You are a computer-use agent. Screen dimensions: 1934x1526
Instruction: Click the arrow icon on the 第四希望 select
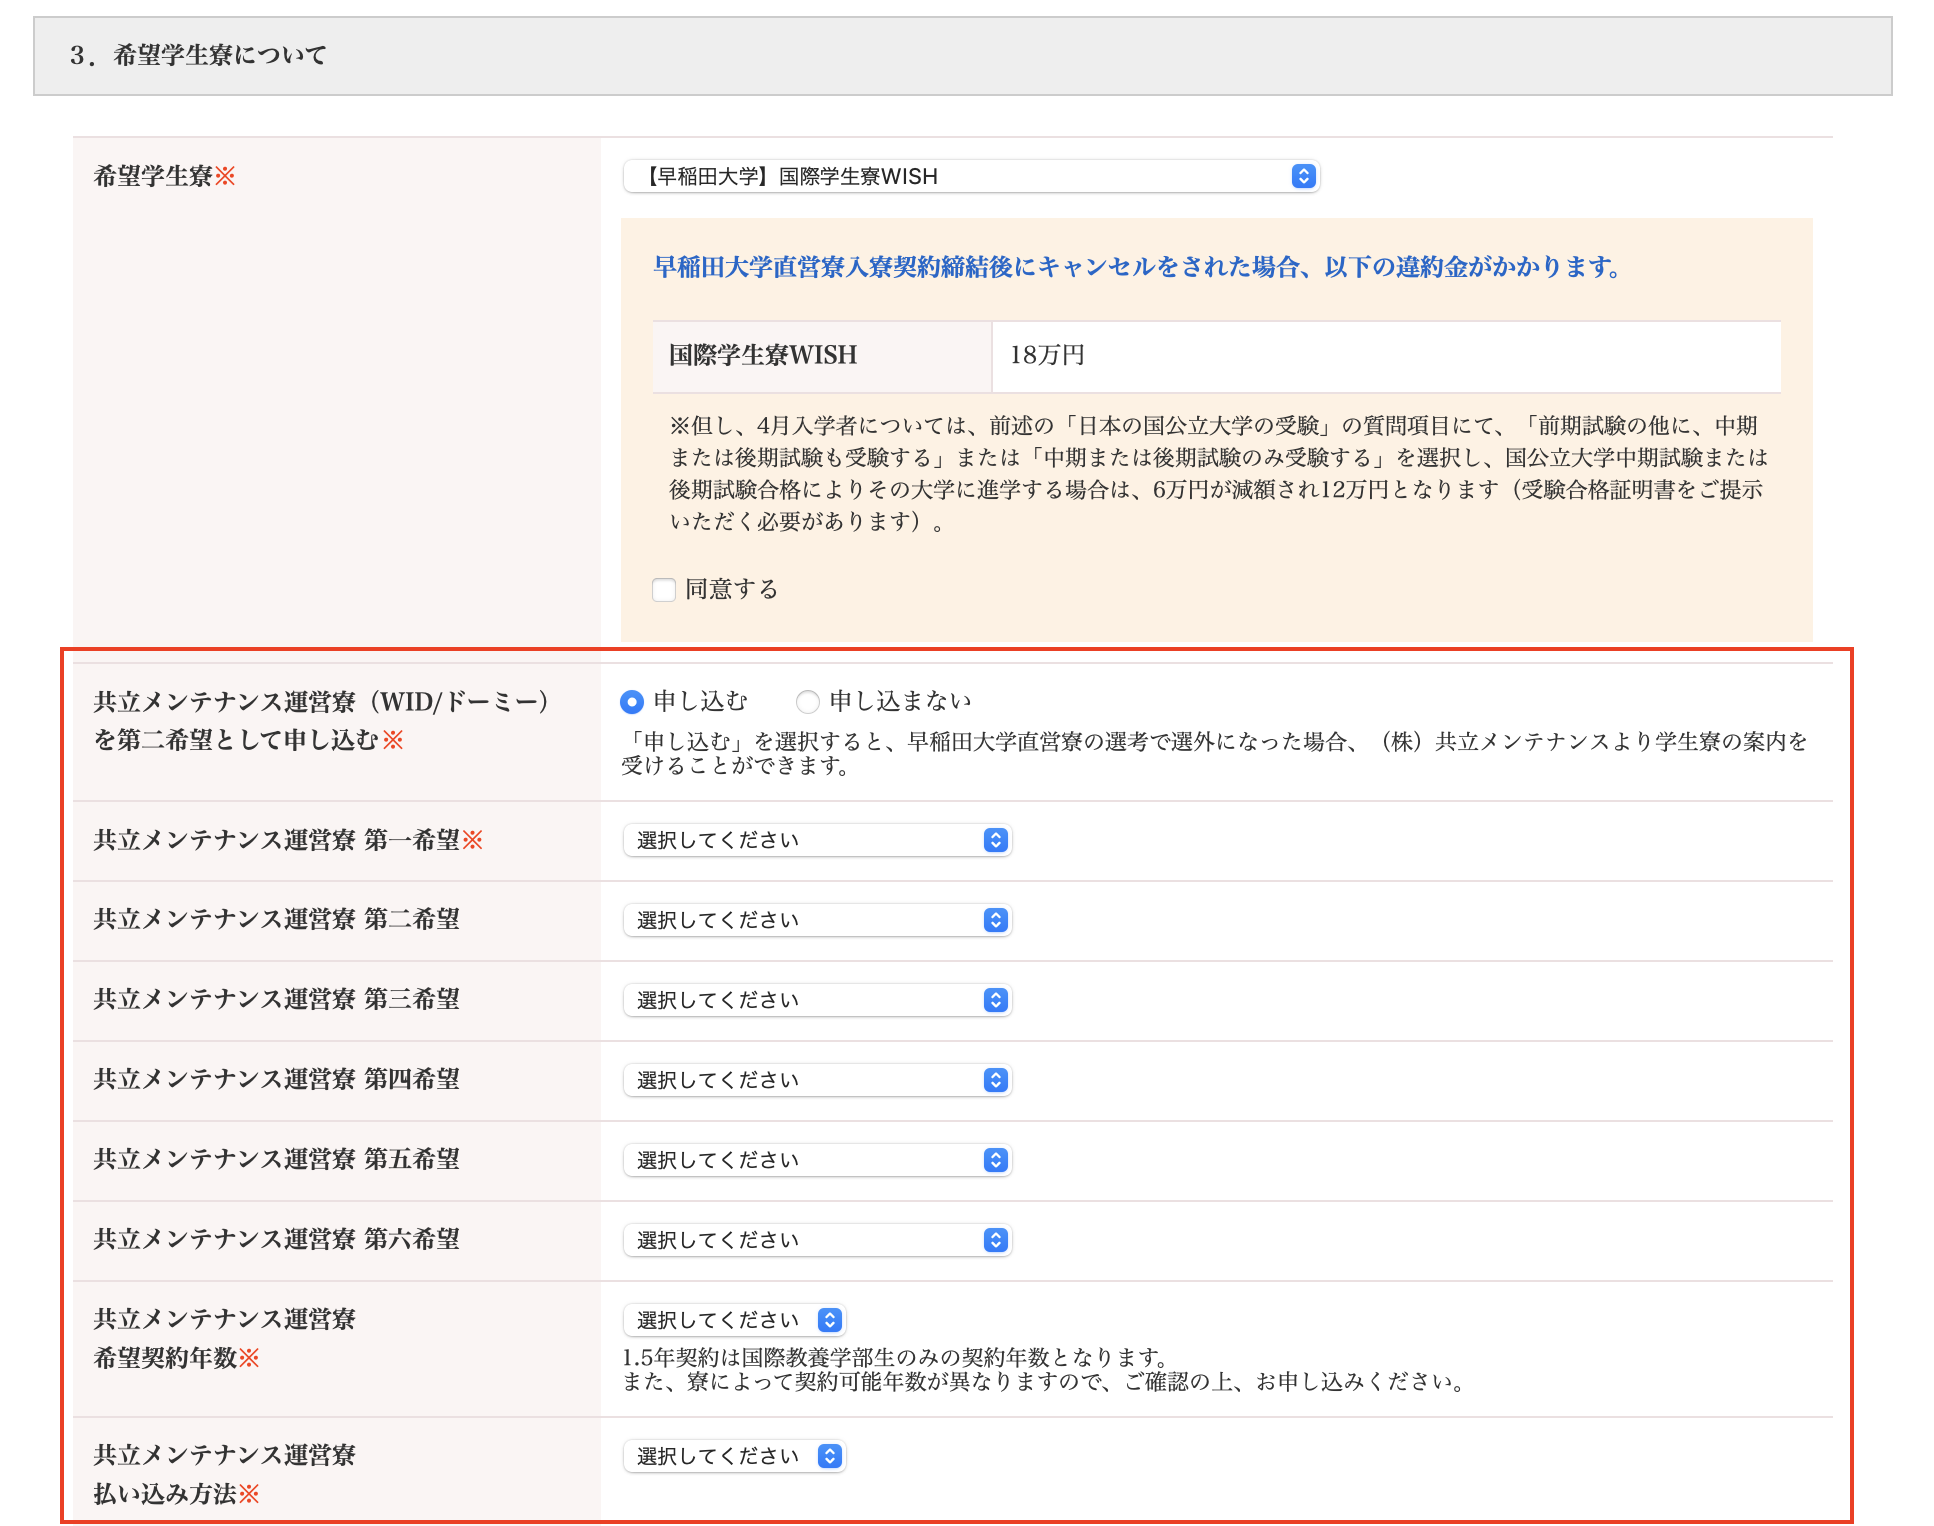pos(995,1080)
